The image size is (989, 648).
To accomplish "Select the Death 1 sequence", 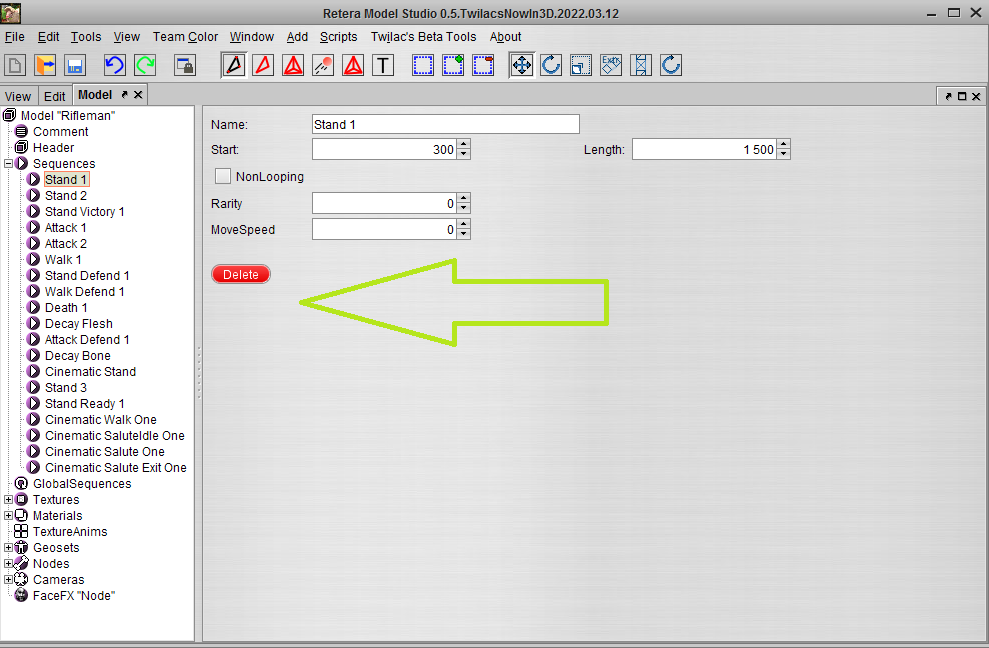I will tap(66, 307).
